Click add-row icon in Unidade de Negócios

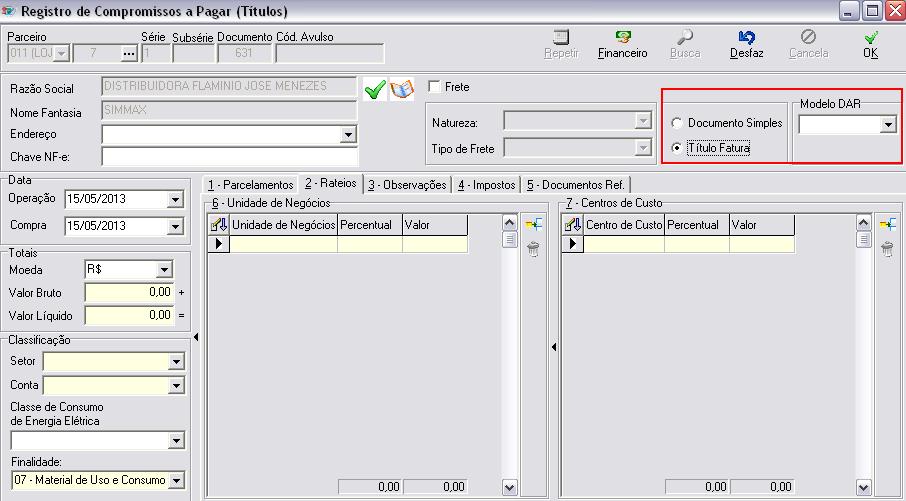(534, 225)
